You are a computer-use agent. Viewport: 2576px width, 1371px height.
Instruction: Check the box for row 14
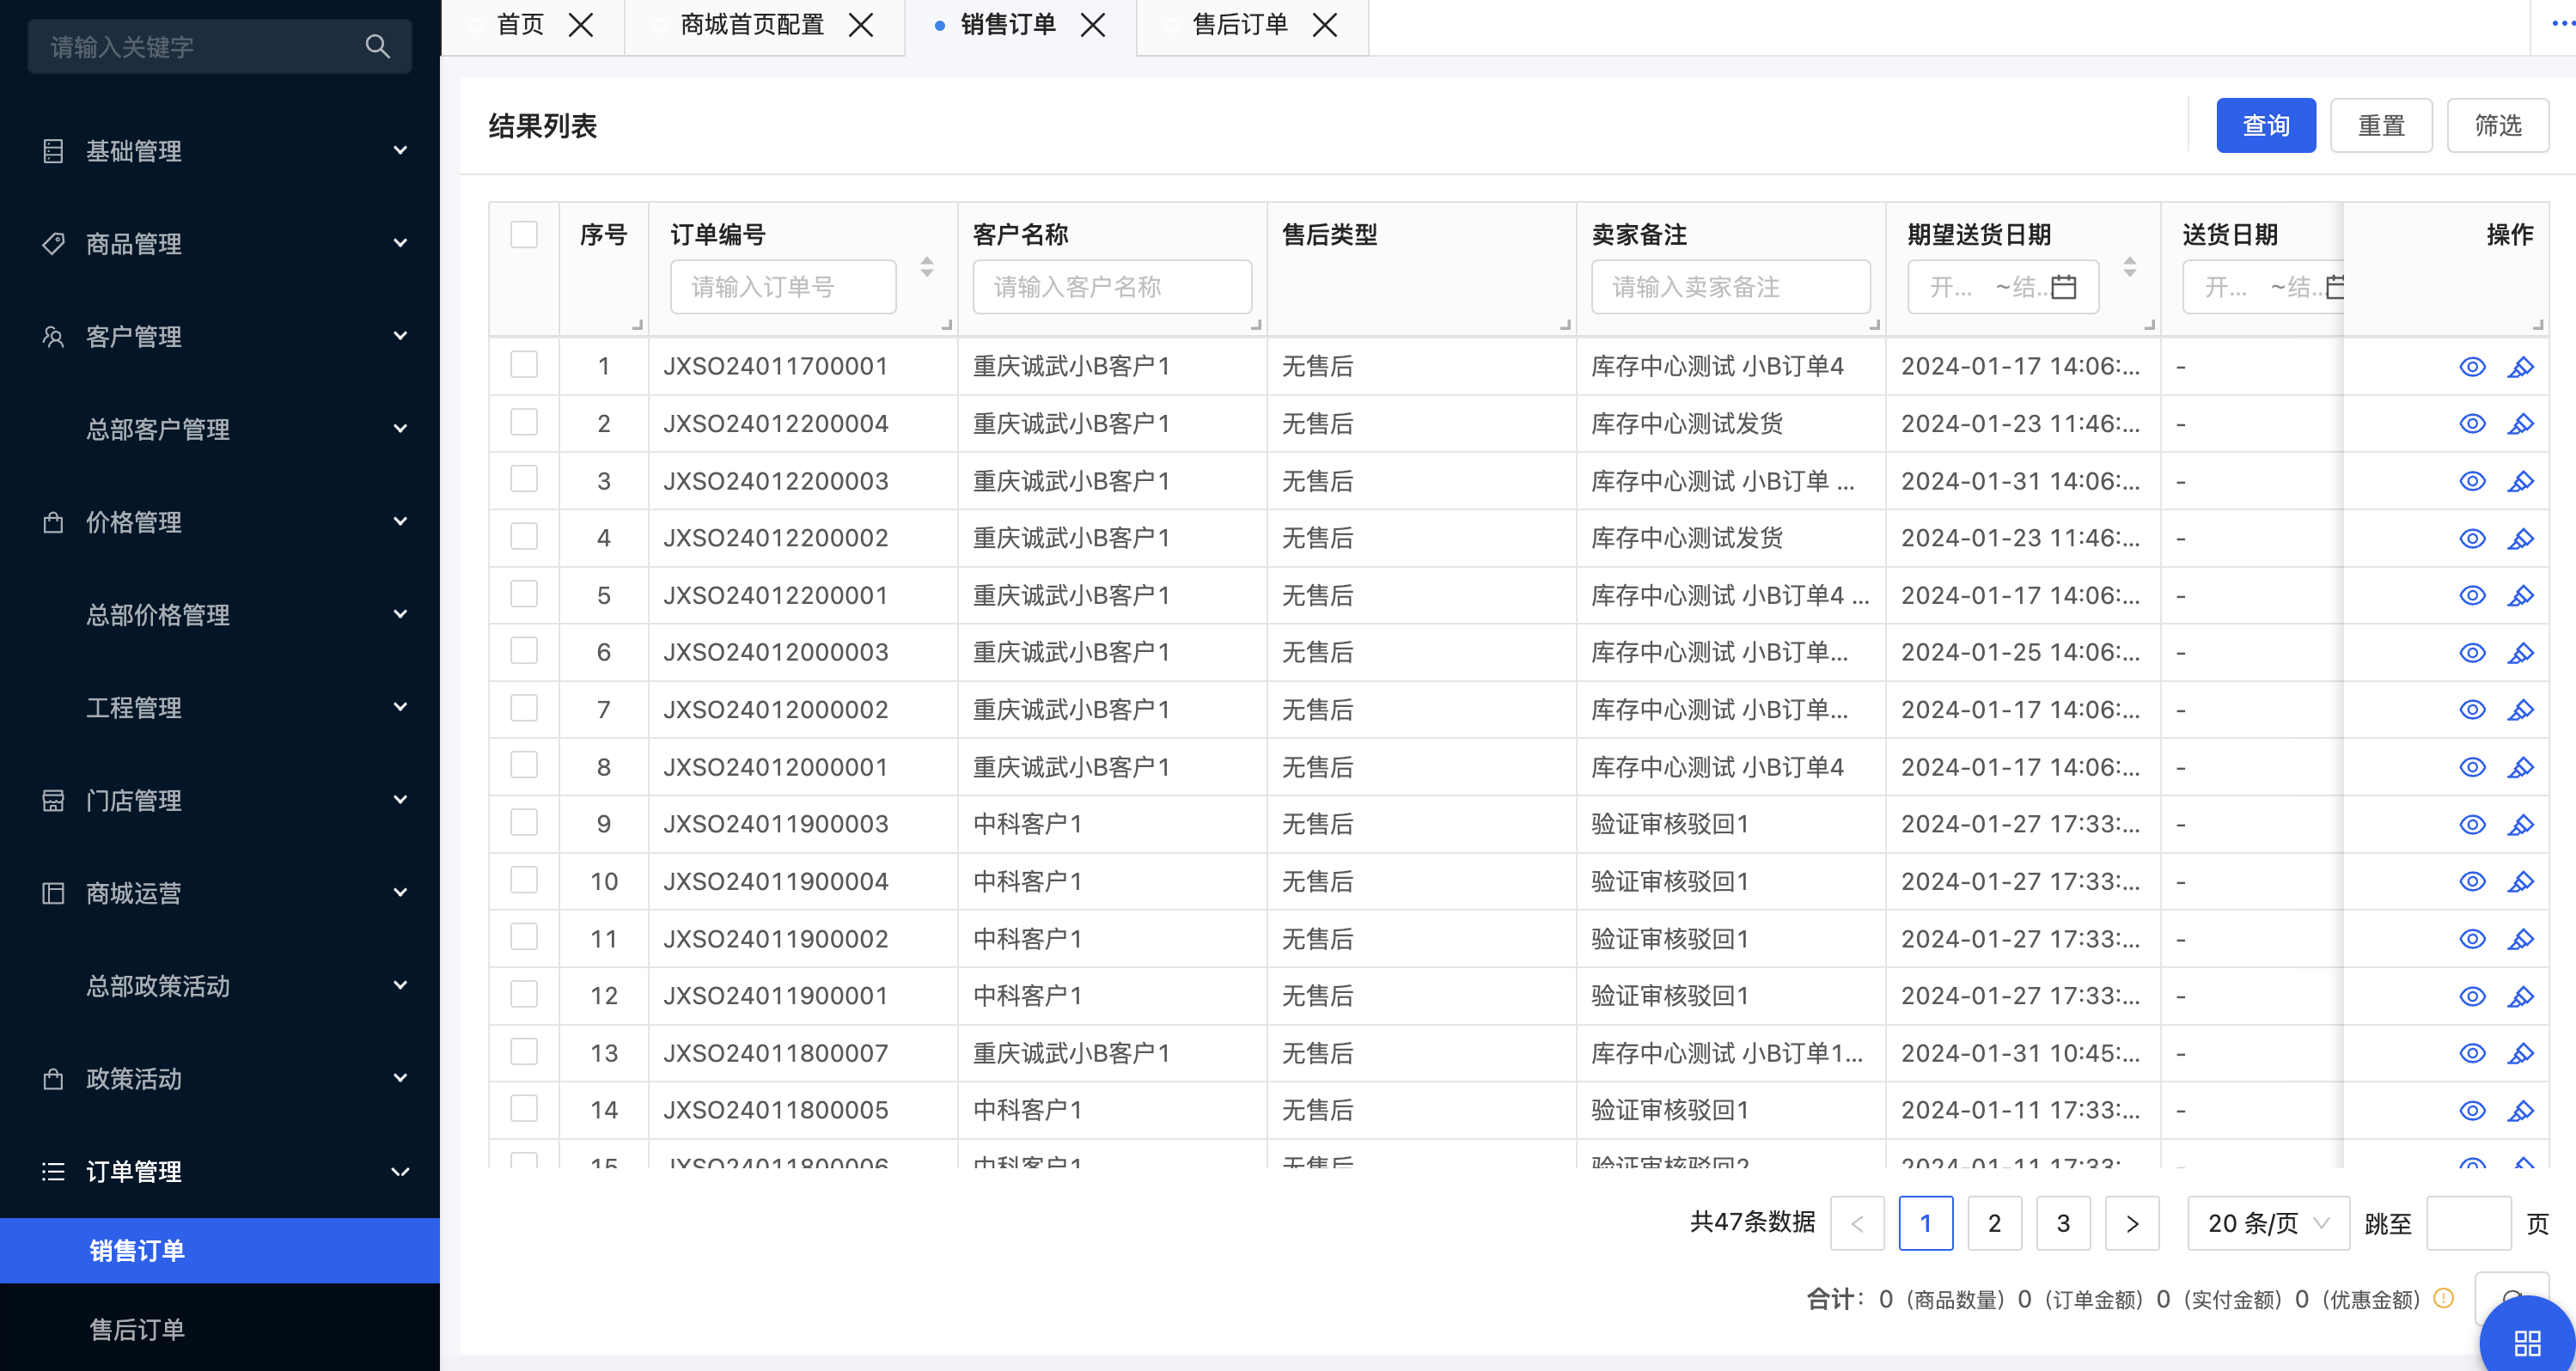pyautogui.click(x=524, y=1109)
